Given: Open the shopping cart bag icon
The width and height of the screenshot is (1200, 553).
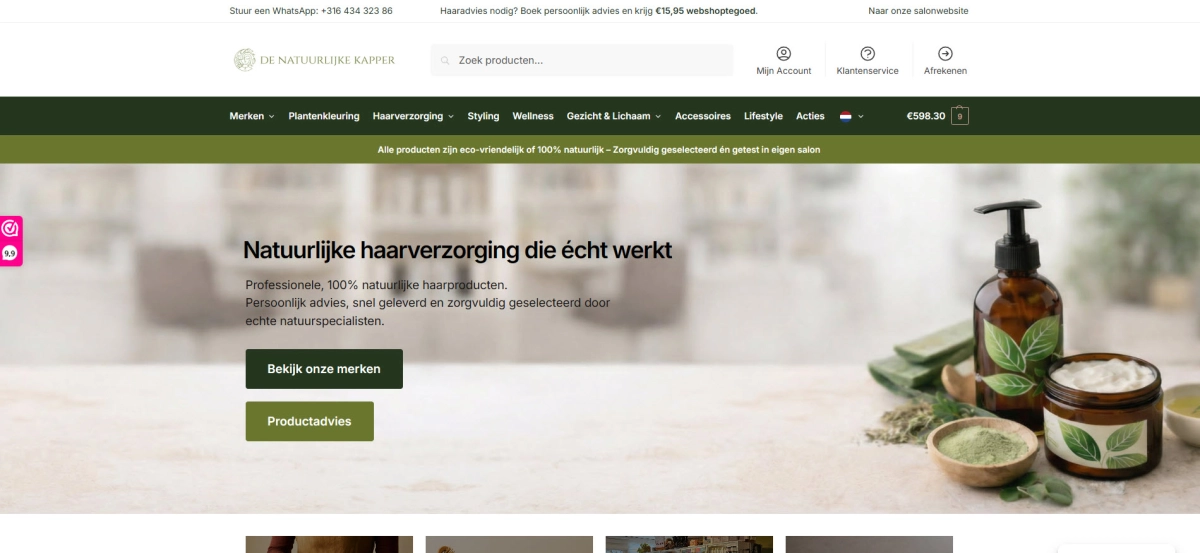Looking at the screenshot, I should (x=960, y=116).
